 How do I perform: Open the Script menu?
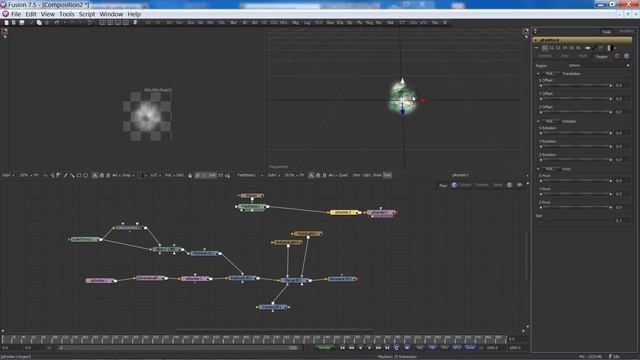[x=87, y=14]
